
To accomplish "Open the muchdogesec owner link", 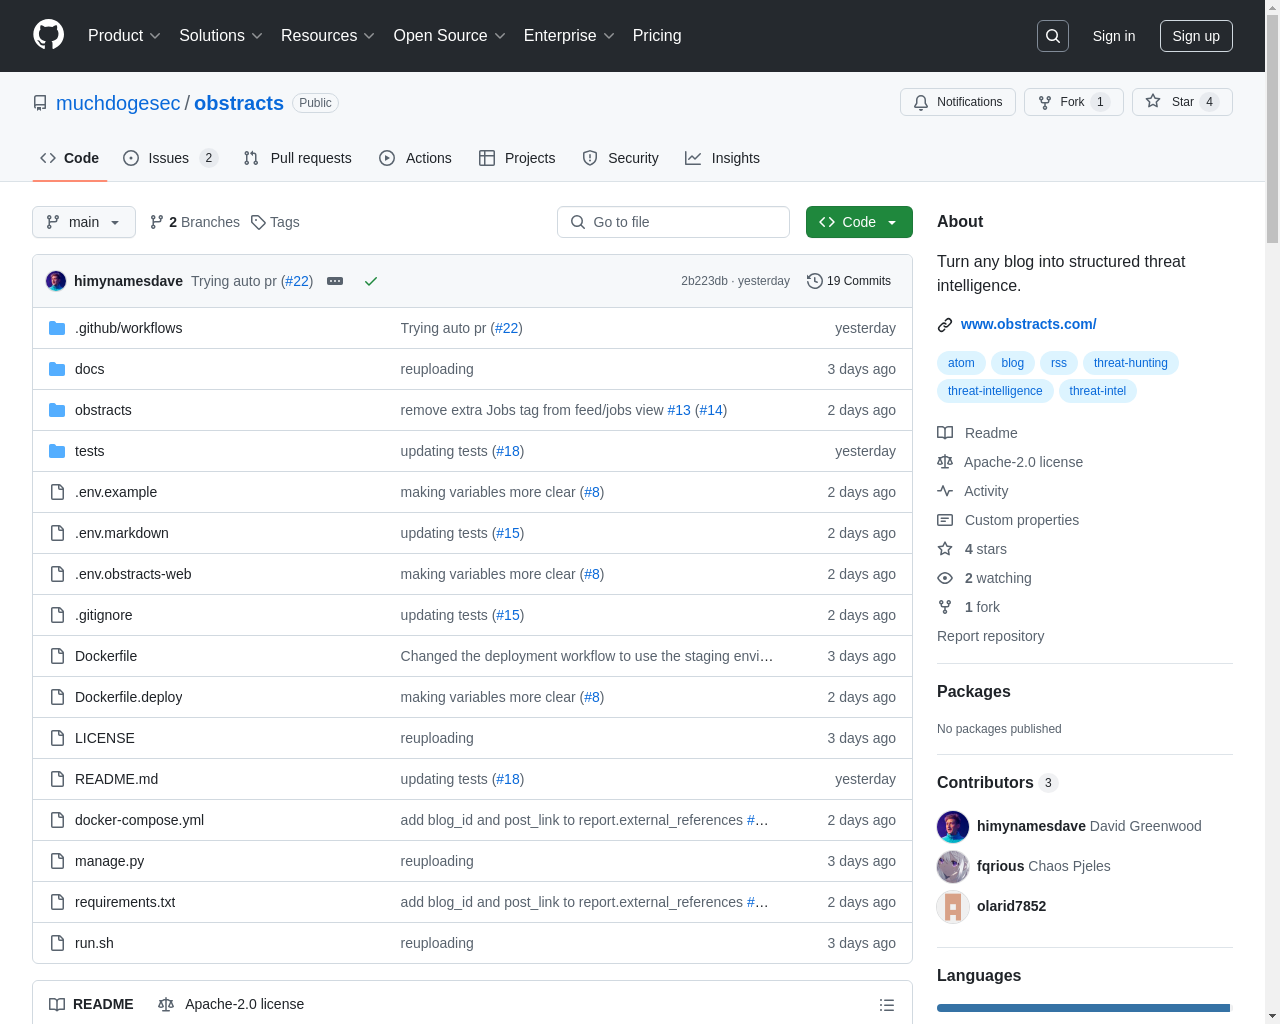I will click(x=118, y=103).
